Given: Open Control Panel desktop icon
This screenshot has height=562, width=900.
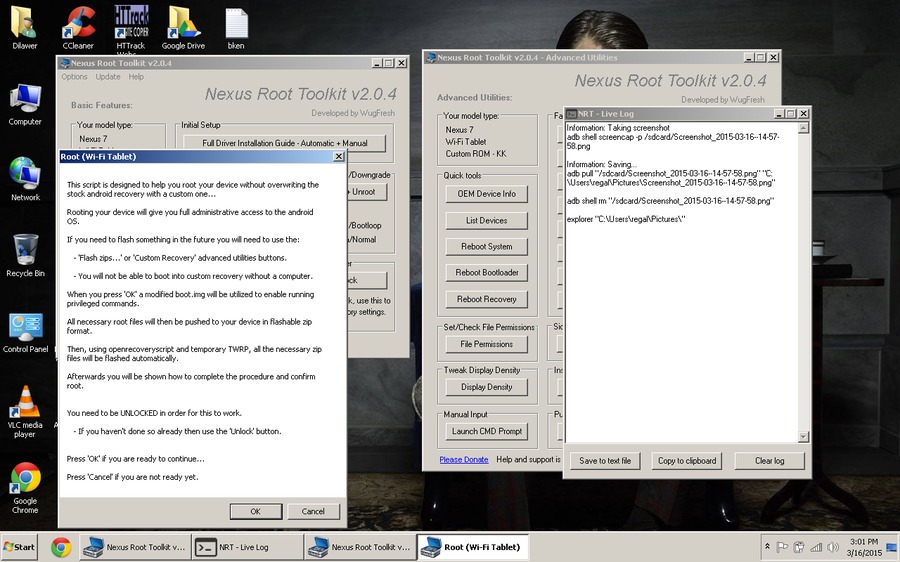Looking at the screenshot, I should pyautogui.click(x=25, y=332).
